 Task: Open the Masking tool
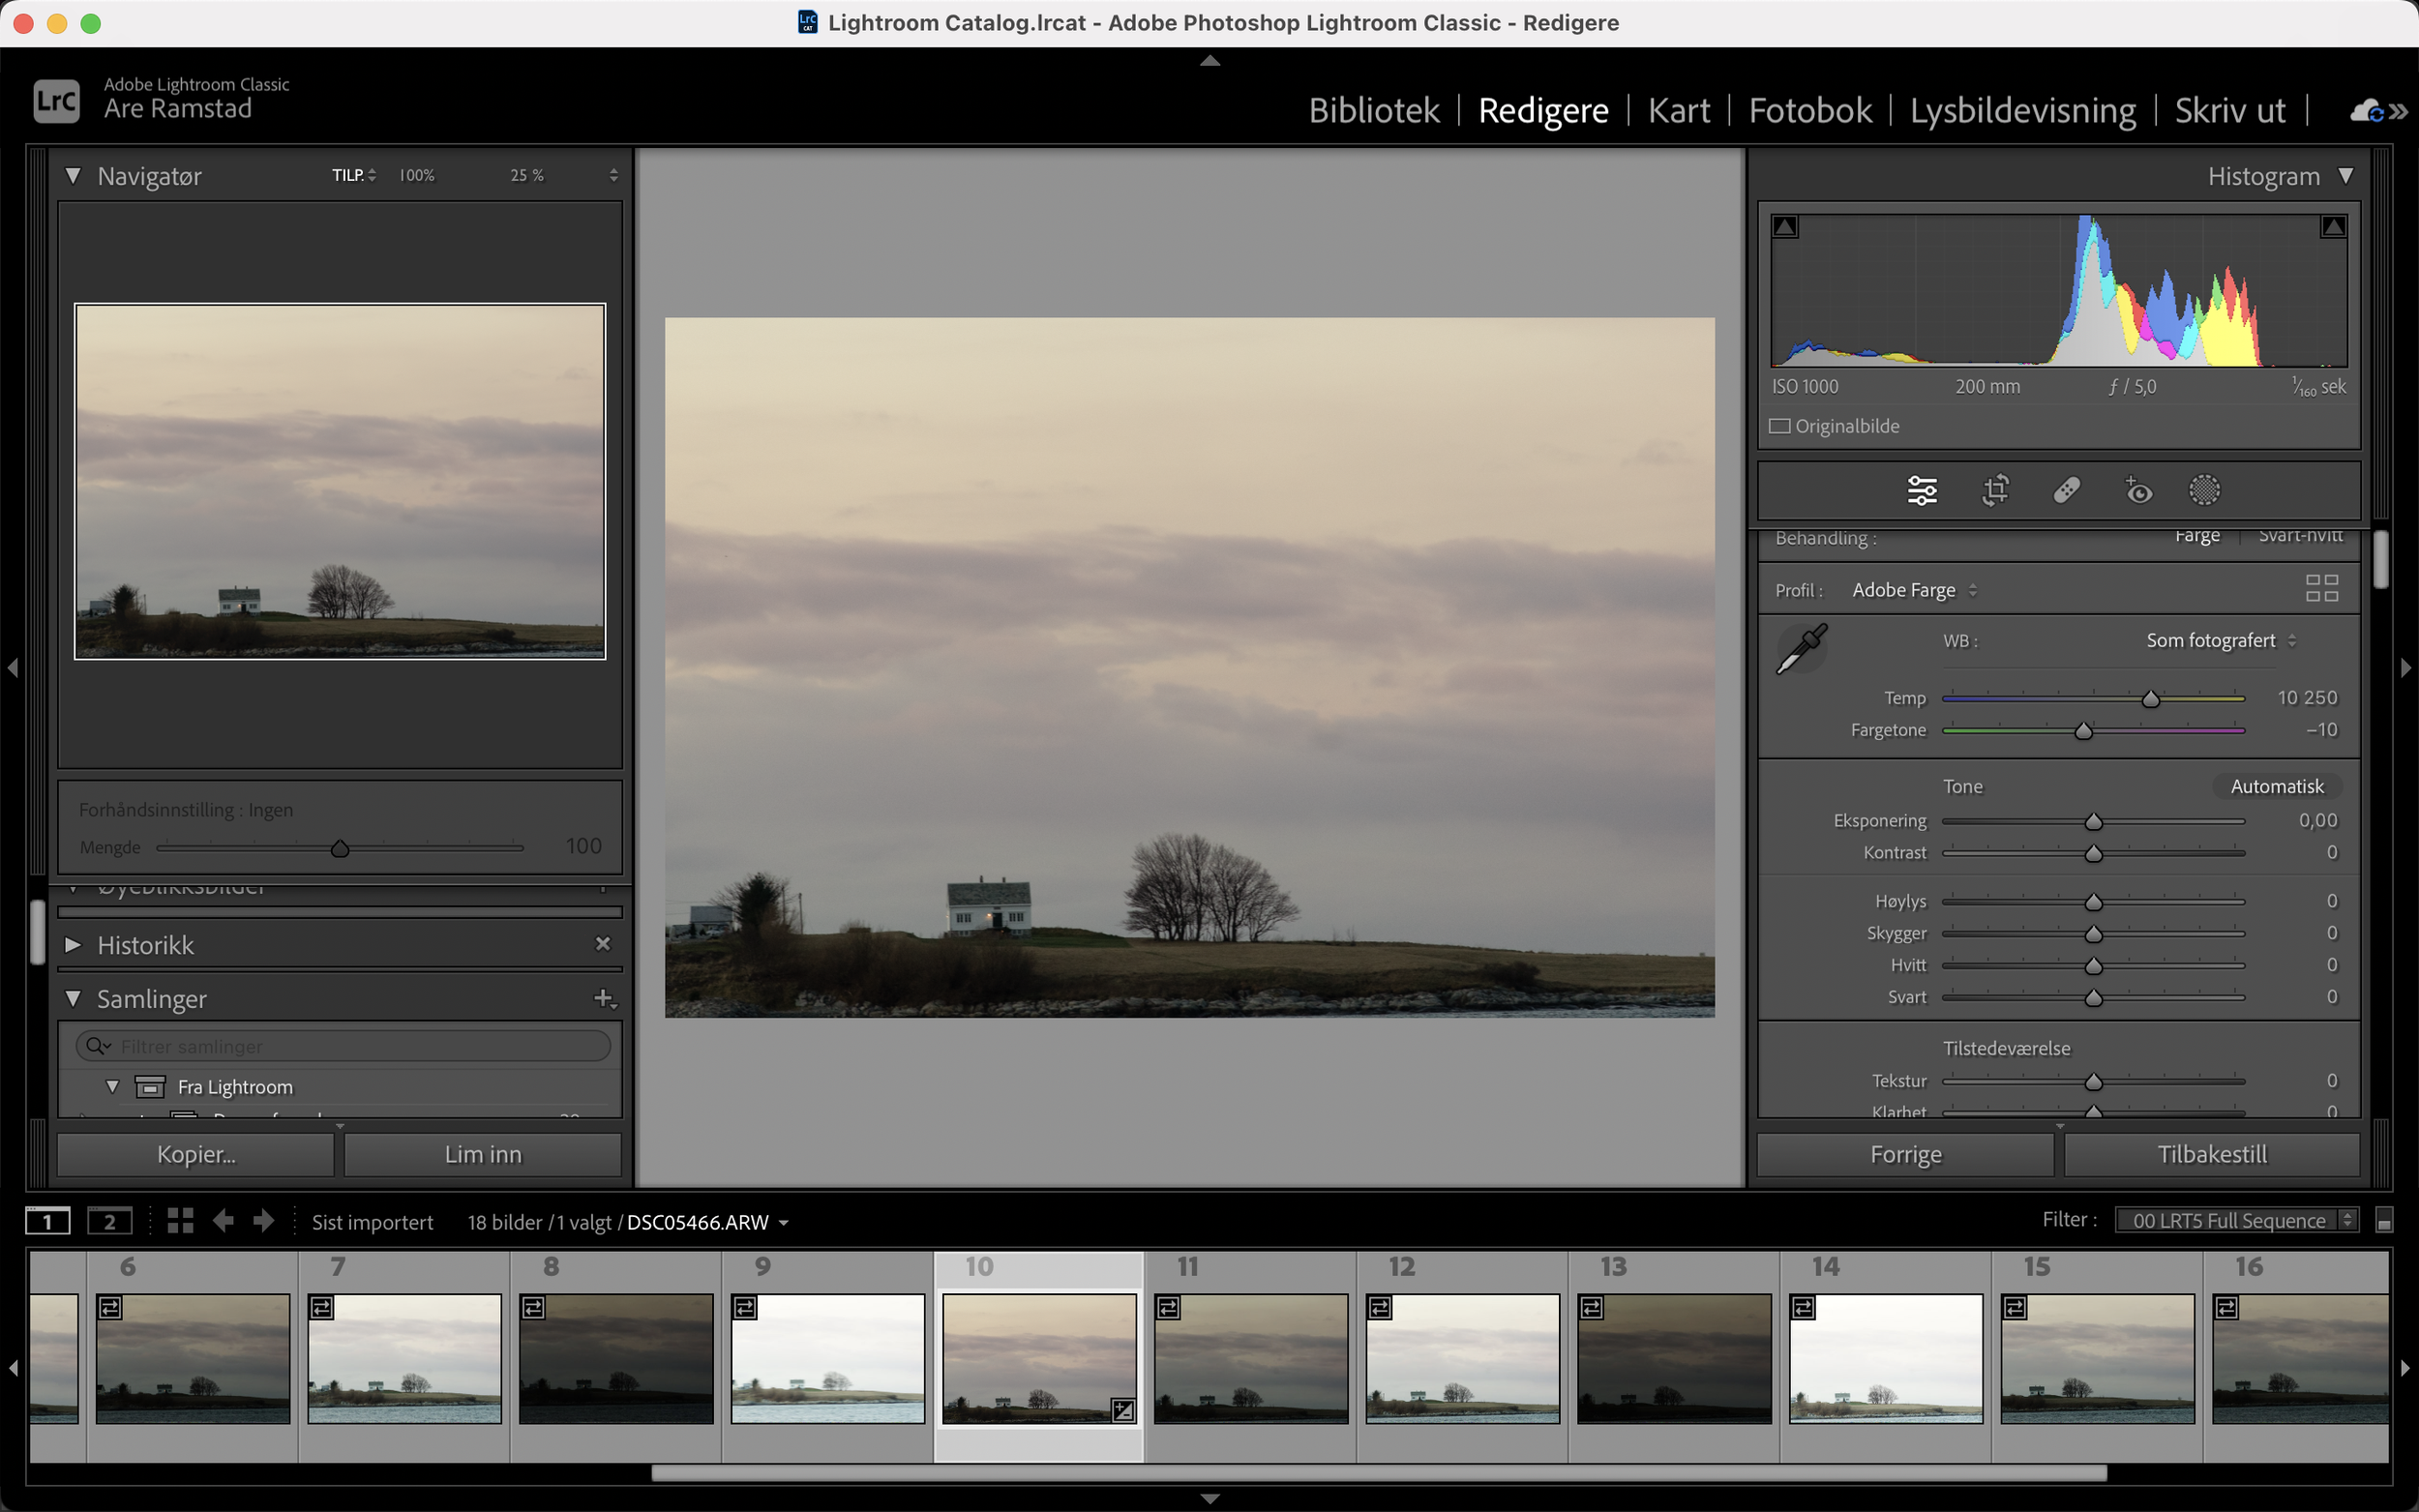[2204, 490]
